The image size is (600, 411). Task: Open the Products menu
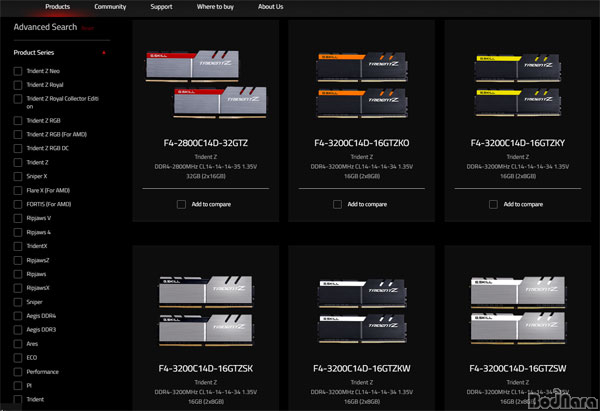[57, 7]
